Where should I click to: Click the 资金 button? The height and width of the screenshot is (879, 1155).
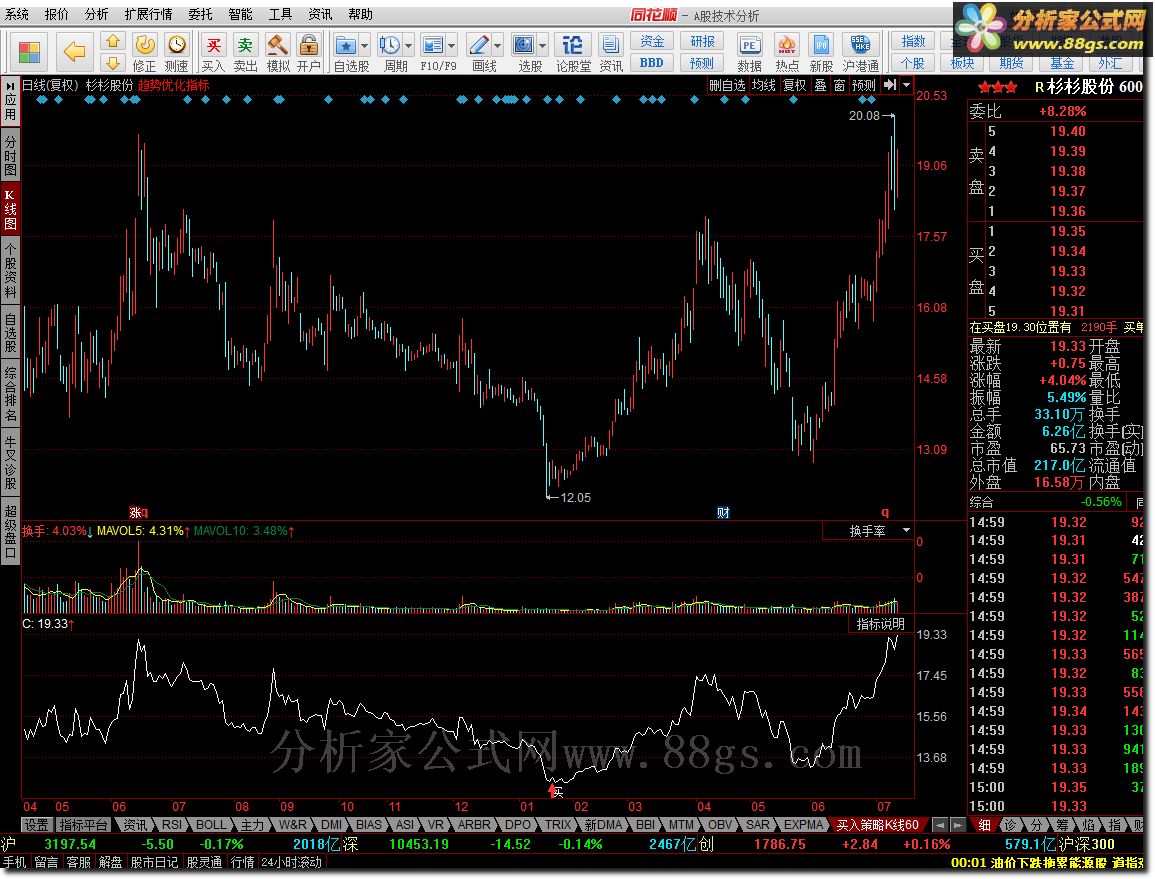pyautogui.click(x=652, y=42)
